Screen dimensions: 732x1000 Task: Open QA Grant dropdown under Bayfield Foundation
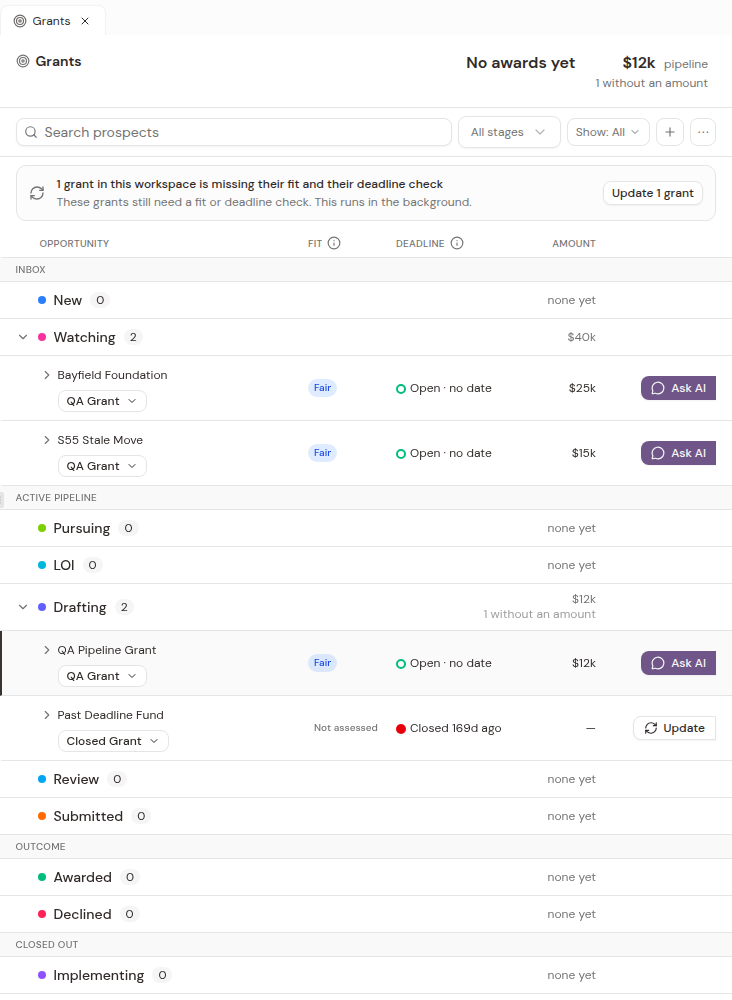(102, 401)
